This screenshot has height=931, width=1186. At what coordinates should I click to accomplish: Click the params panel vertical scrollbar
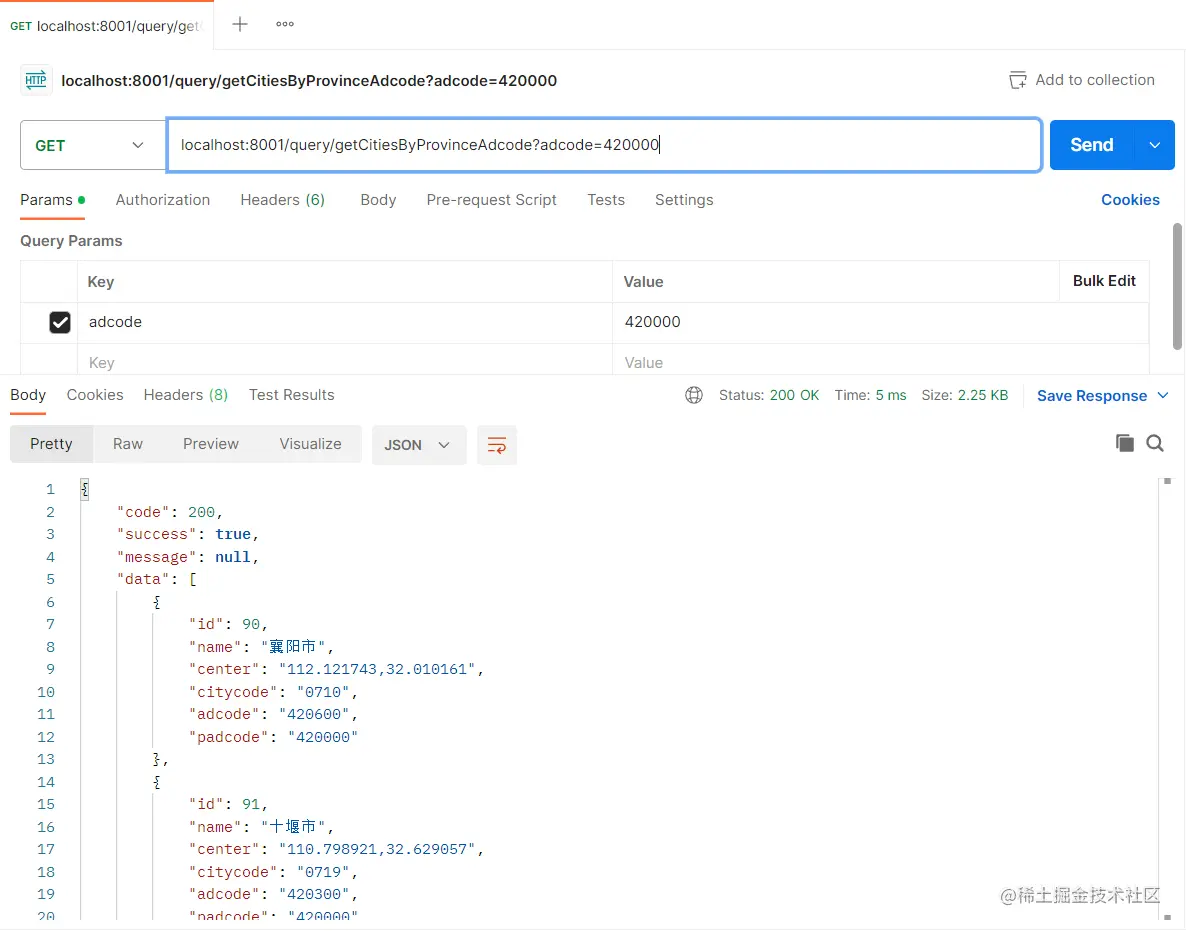point(1177,286)
